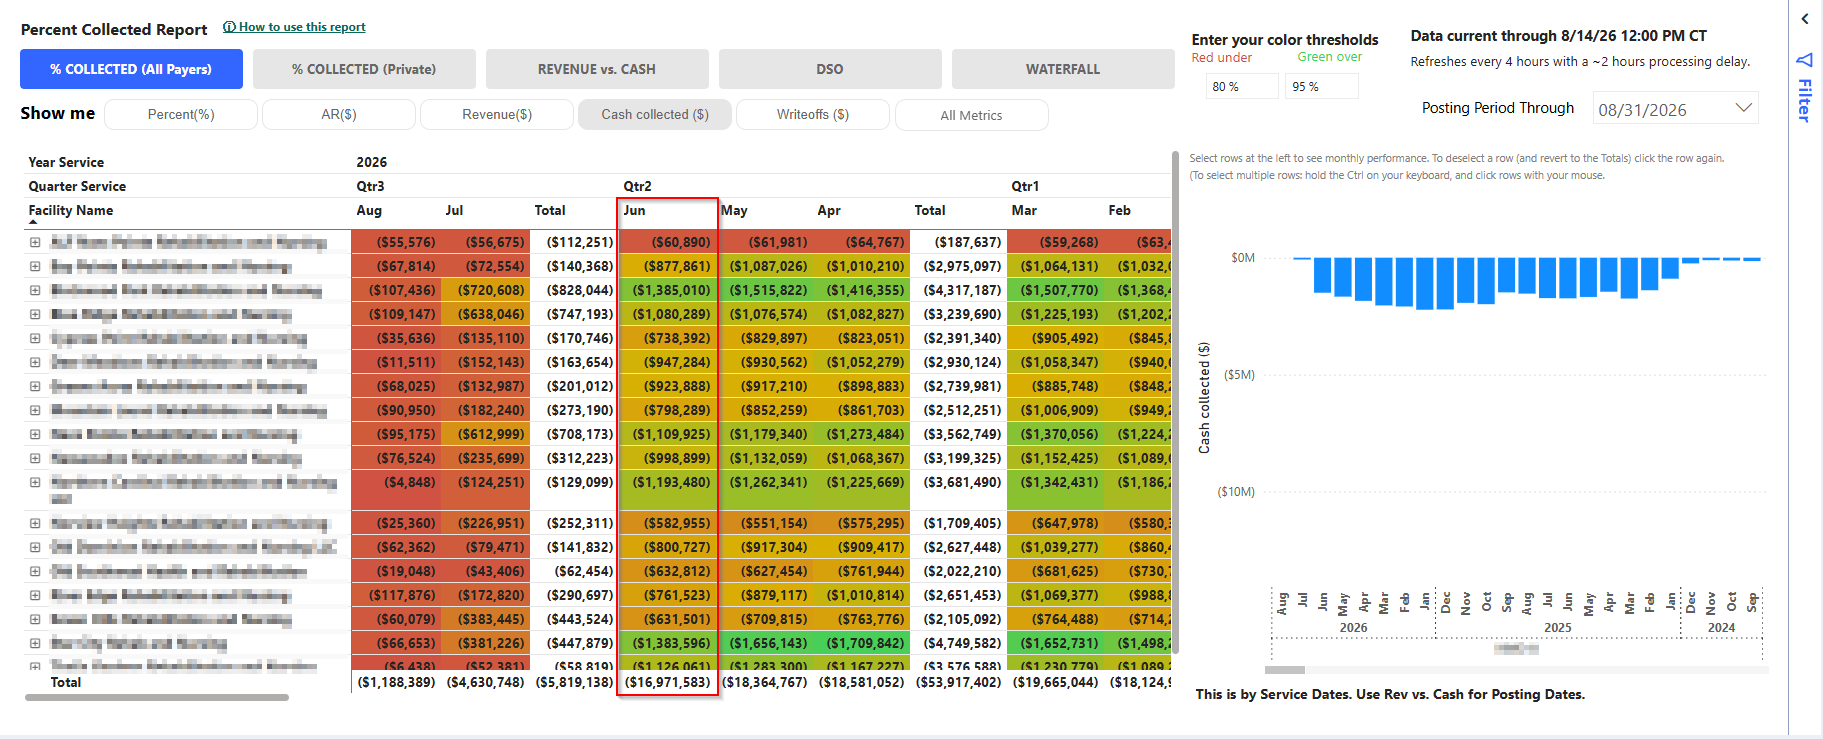Viewport: 1823px width, 739px height.
Task: Select the Writeoffs ($) metric option
Action: pos(813,115)
